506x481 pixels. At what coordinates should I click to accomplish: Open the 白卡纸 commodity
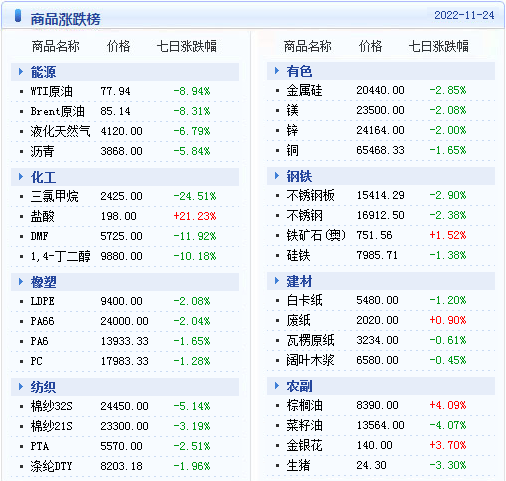[304, 300]
